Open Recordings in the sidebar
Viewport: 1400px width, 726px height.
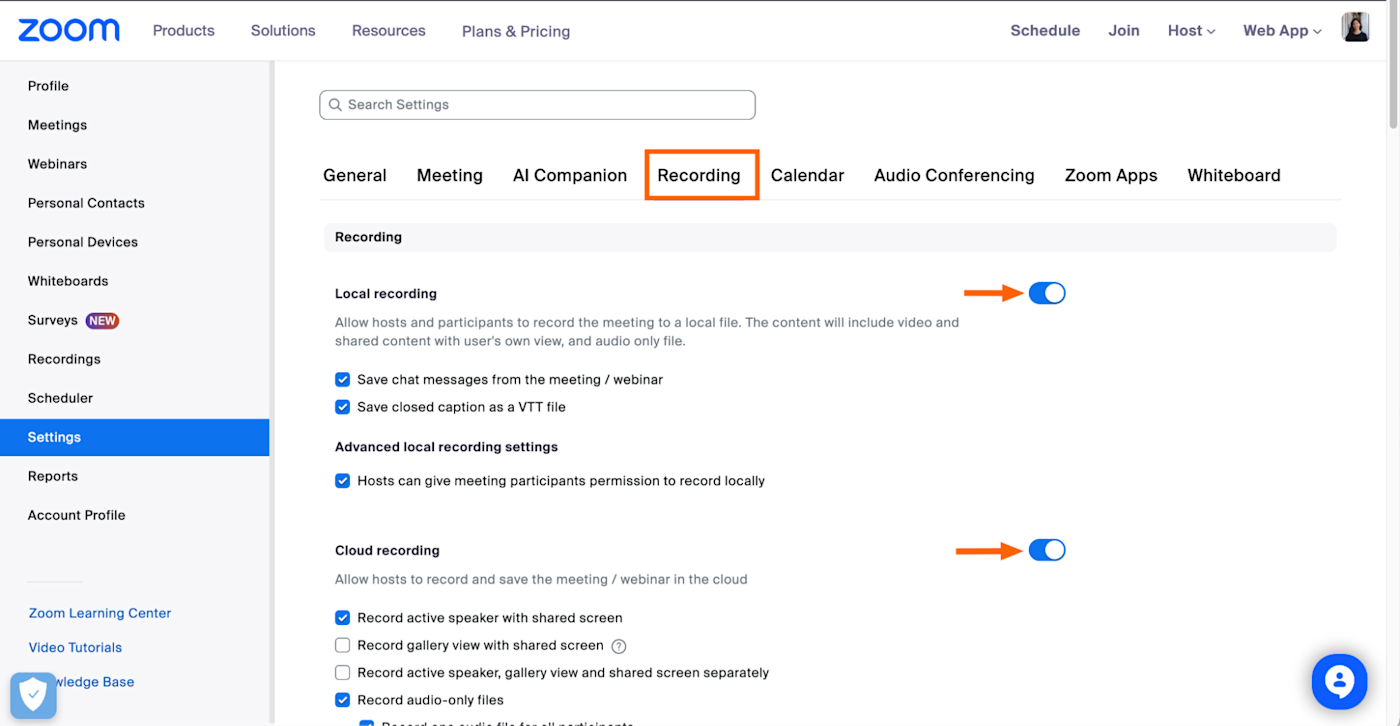click(64, 359)
